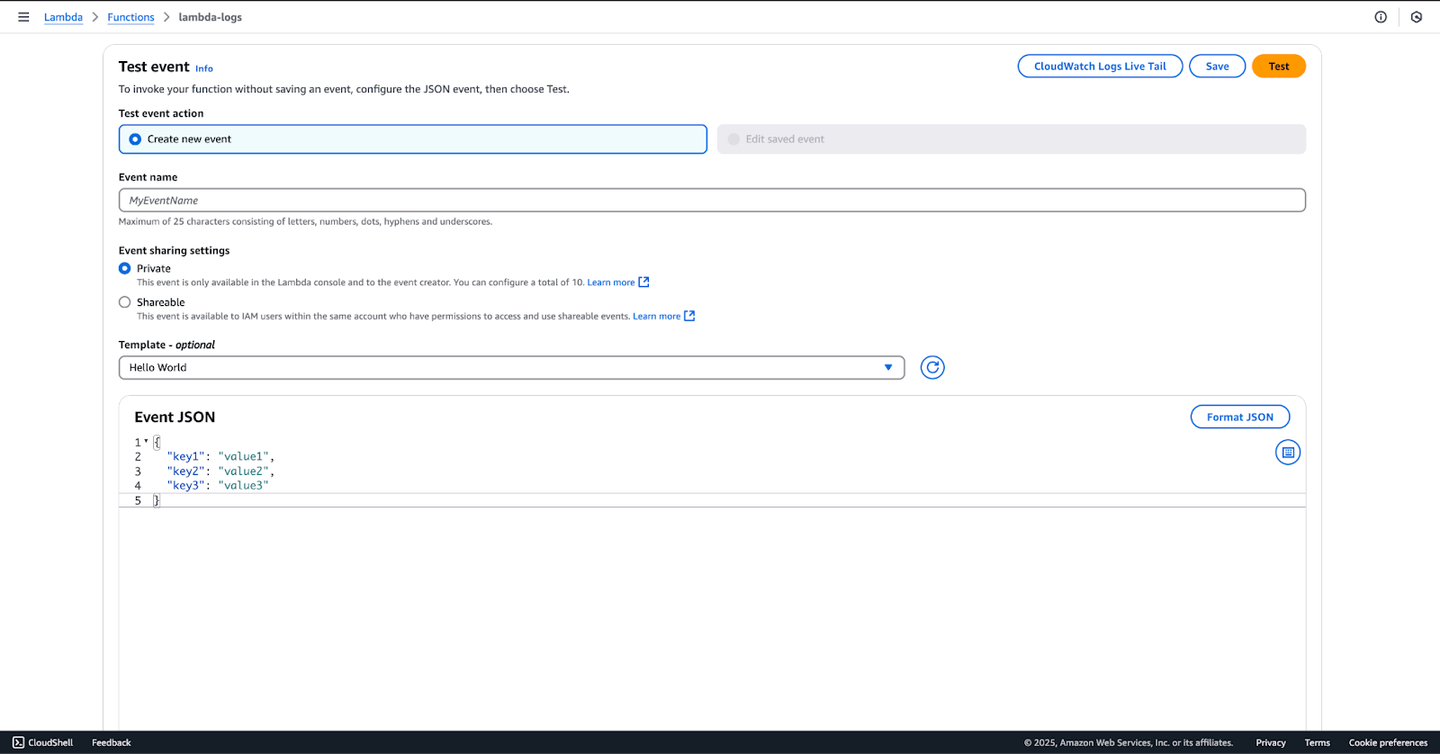Open the Test event Info link
The image size is (1440, 754).
(x=204, y=69)
